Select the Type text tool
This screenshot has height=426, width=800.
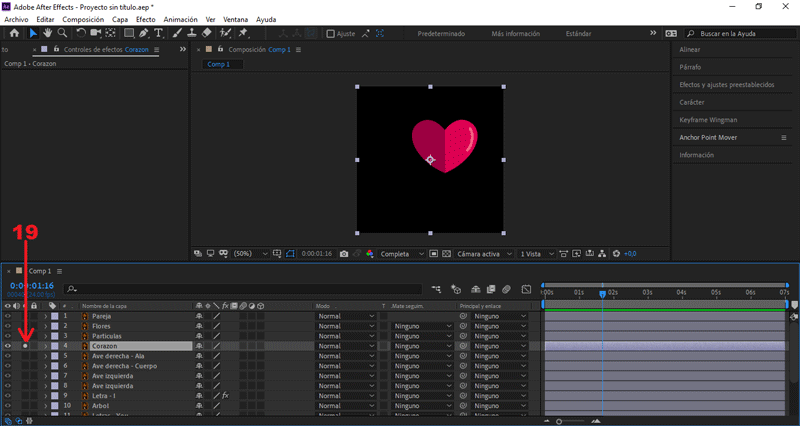click(x=158, y=33)
